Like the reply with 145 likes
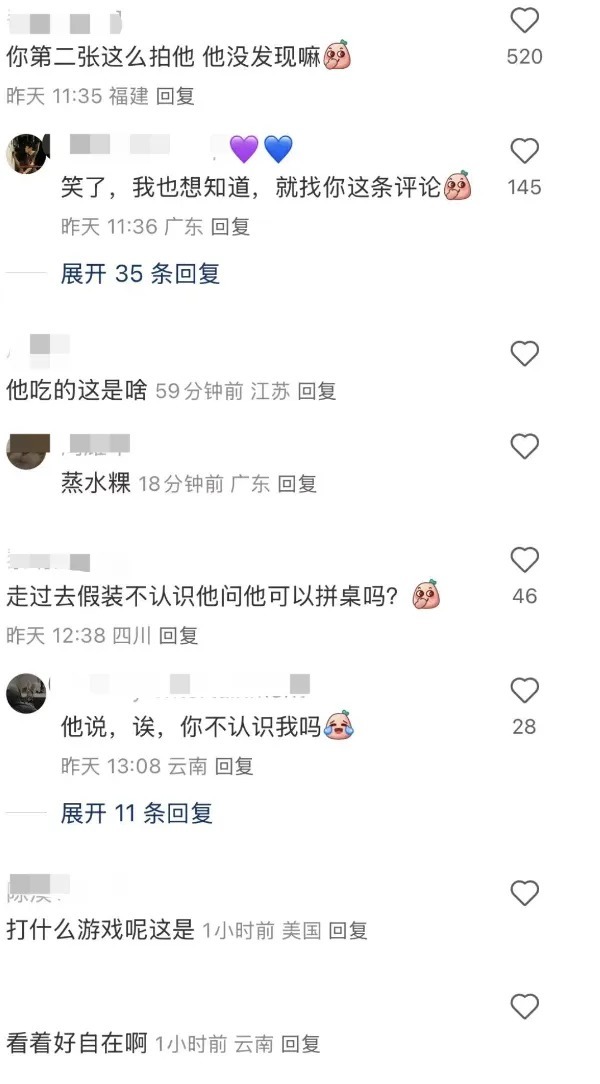Viewport: 600px width, 1084px height. (524, 151)
